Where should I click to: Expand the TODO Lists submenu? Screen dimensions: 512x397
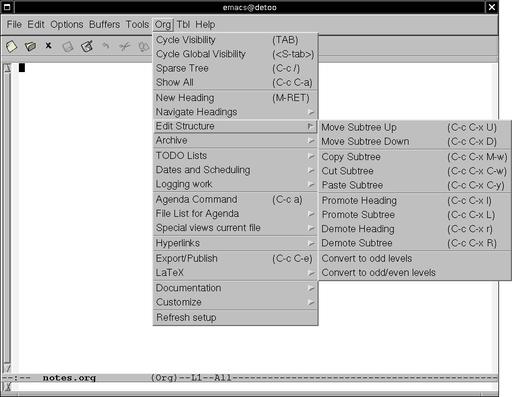coord(235,156)
